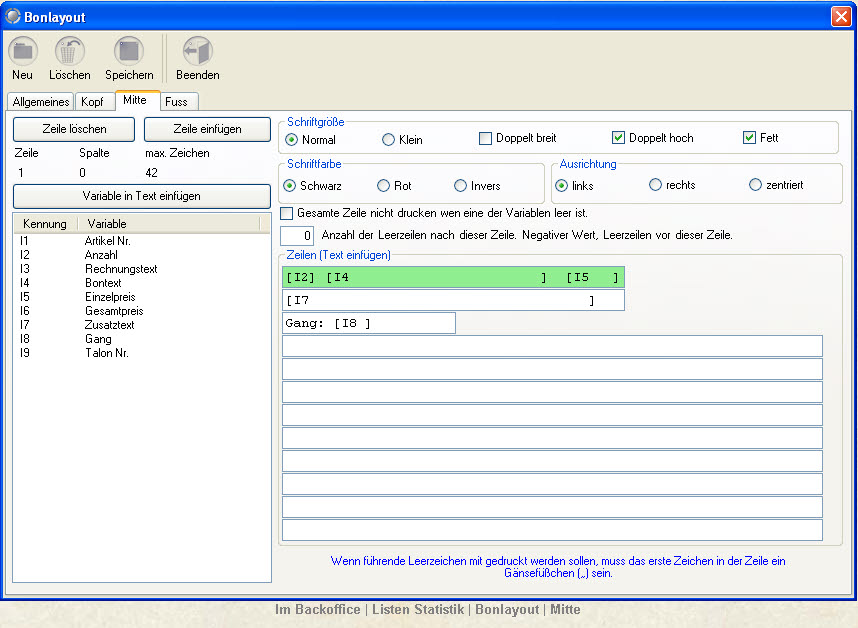Click the Leerzeilen count input field

pos(298,236)
